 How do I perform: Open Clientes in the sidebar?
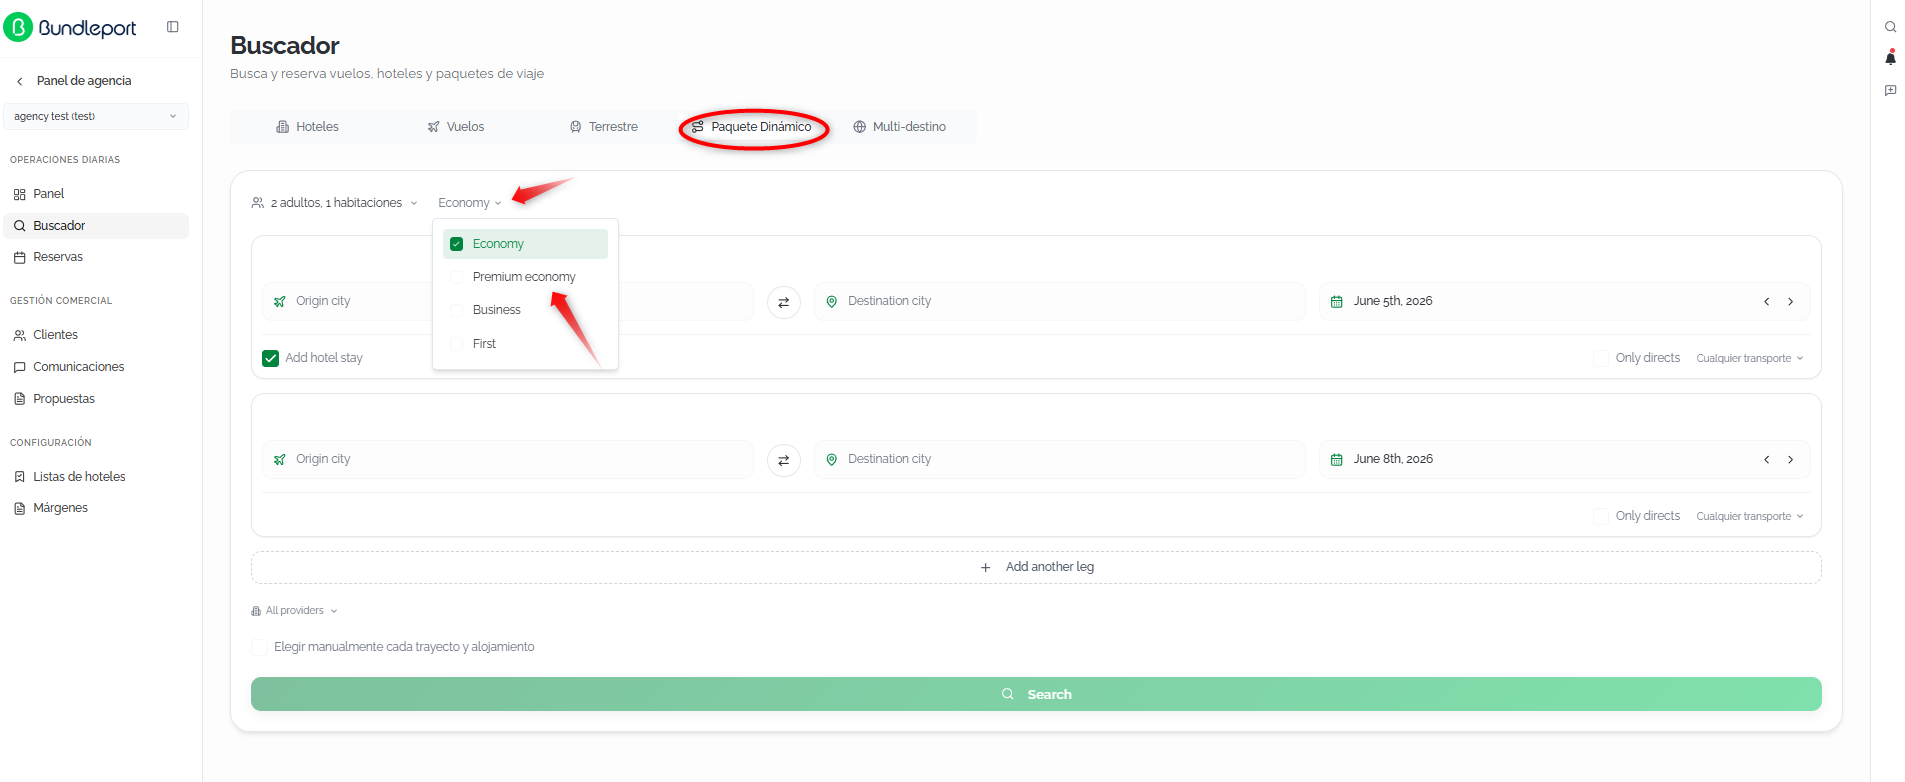(x=96, y=335)
